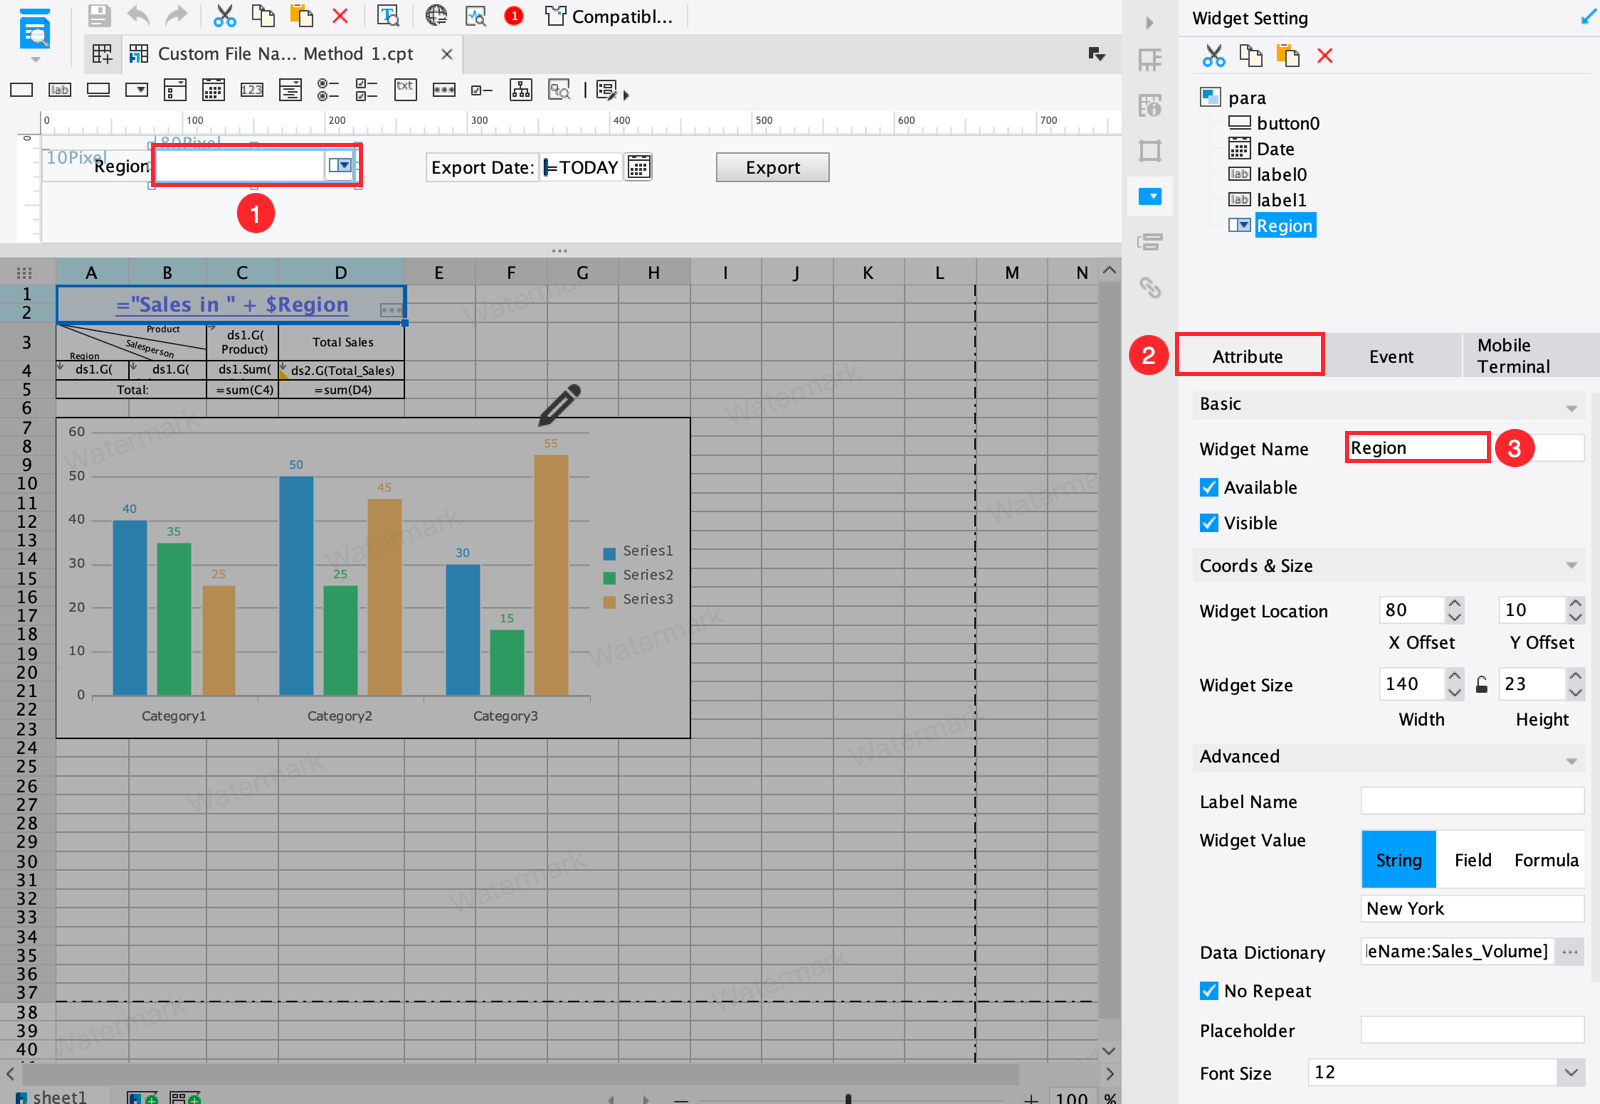Delete widget using red X in Widget Setting
The image size is (1600, 1104).
click(1325, 56)
